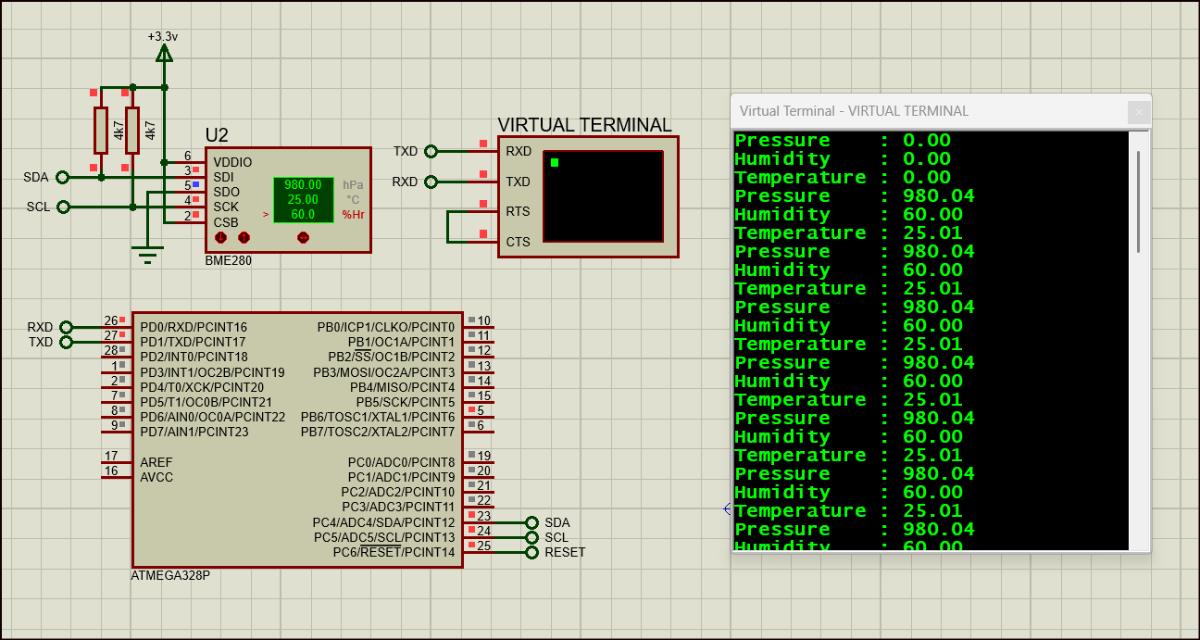Screen dimensions: 1200x640
Task: Close the Virtual Terminal window
Action: [x=1138, y=112]
